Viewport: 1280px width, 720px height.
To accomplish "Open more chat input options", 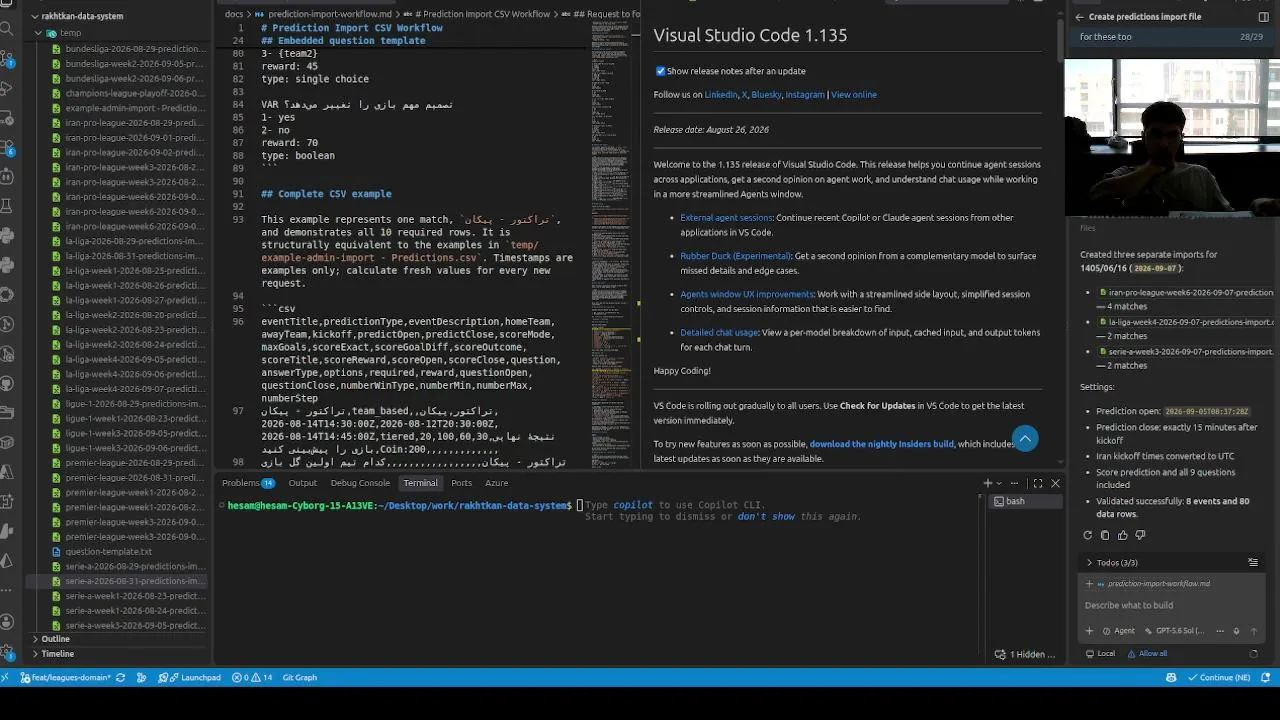I will (x=1219, y=631).
